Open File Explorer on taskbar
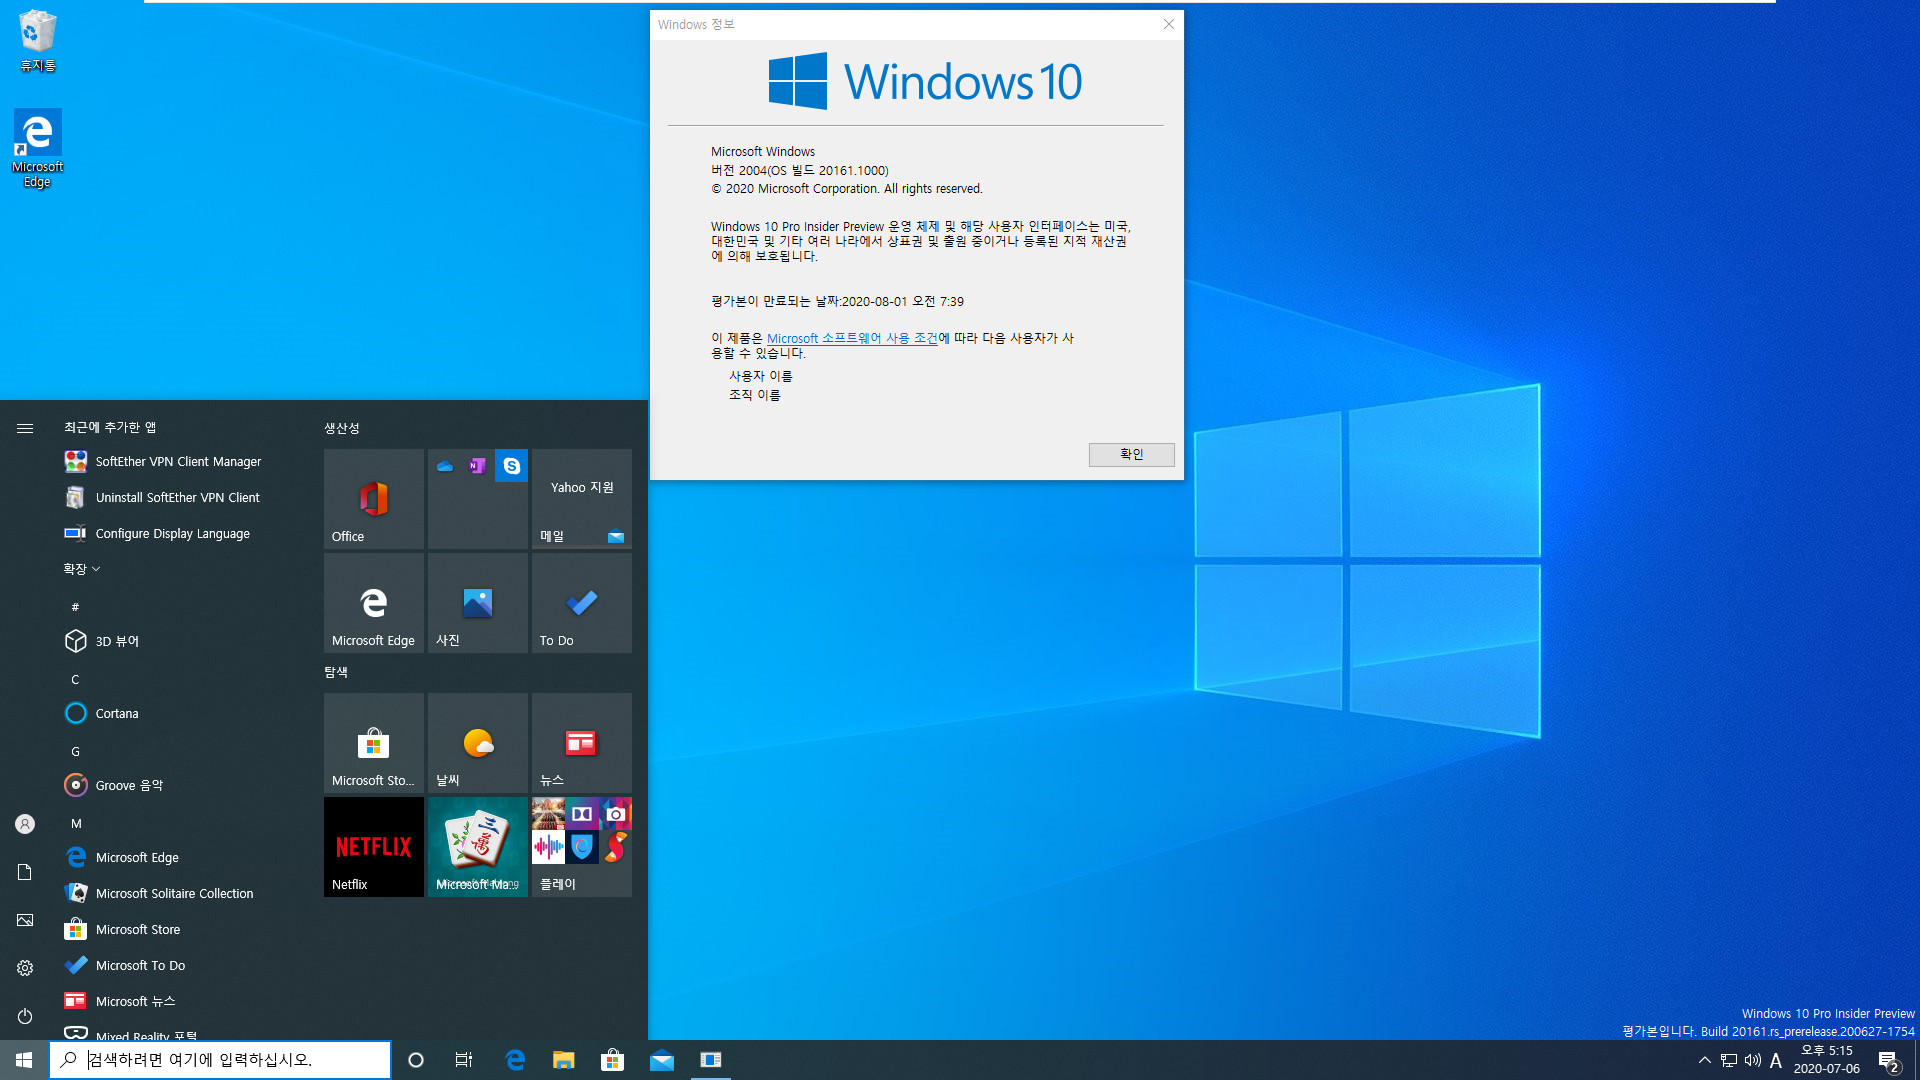 click(x=564, y=1060)
